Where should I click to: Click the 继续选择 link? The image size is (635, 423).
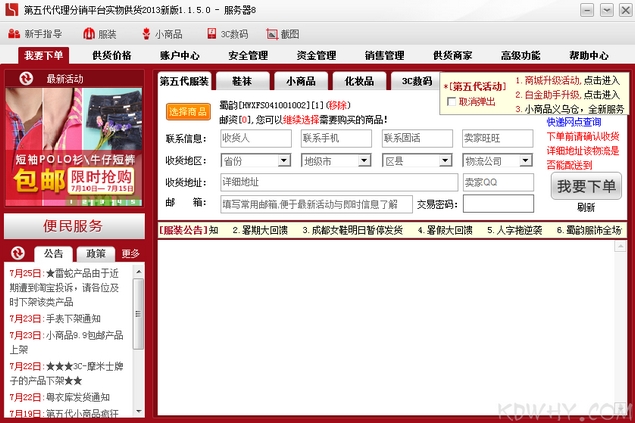click(x=301, y=120)
